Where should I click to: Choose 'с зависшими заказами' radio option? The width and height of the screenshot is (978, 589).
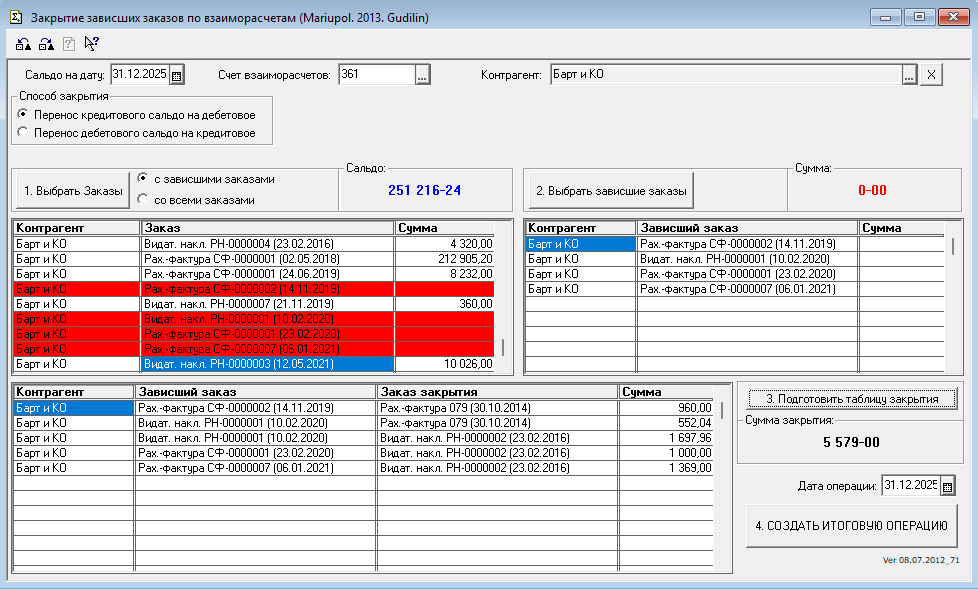(x=143, y=180)
